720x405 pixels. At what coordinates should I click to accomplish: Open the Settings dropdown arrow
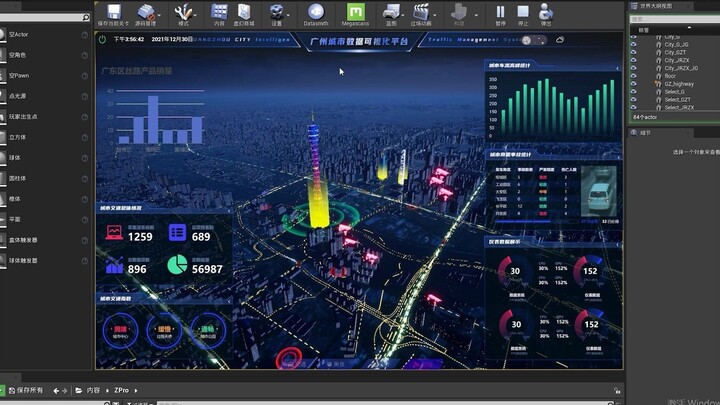[288, 15]
